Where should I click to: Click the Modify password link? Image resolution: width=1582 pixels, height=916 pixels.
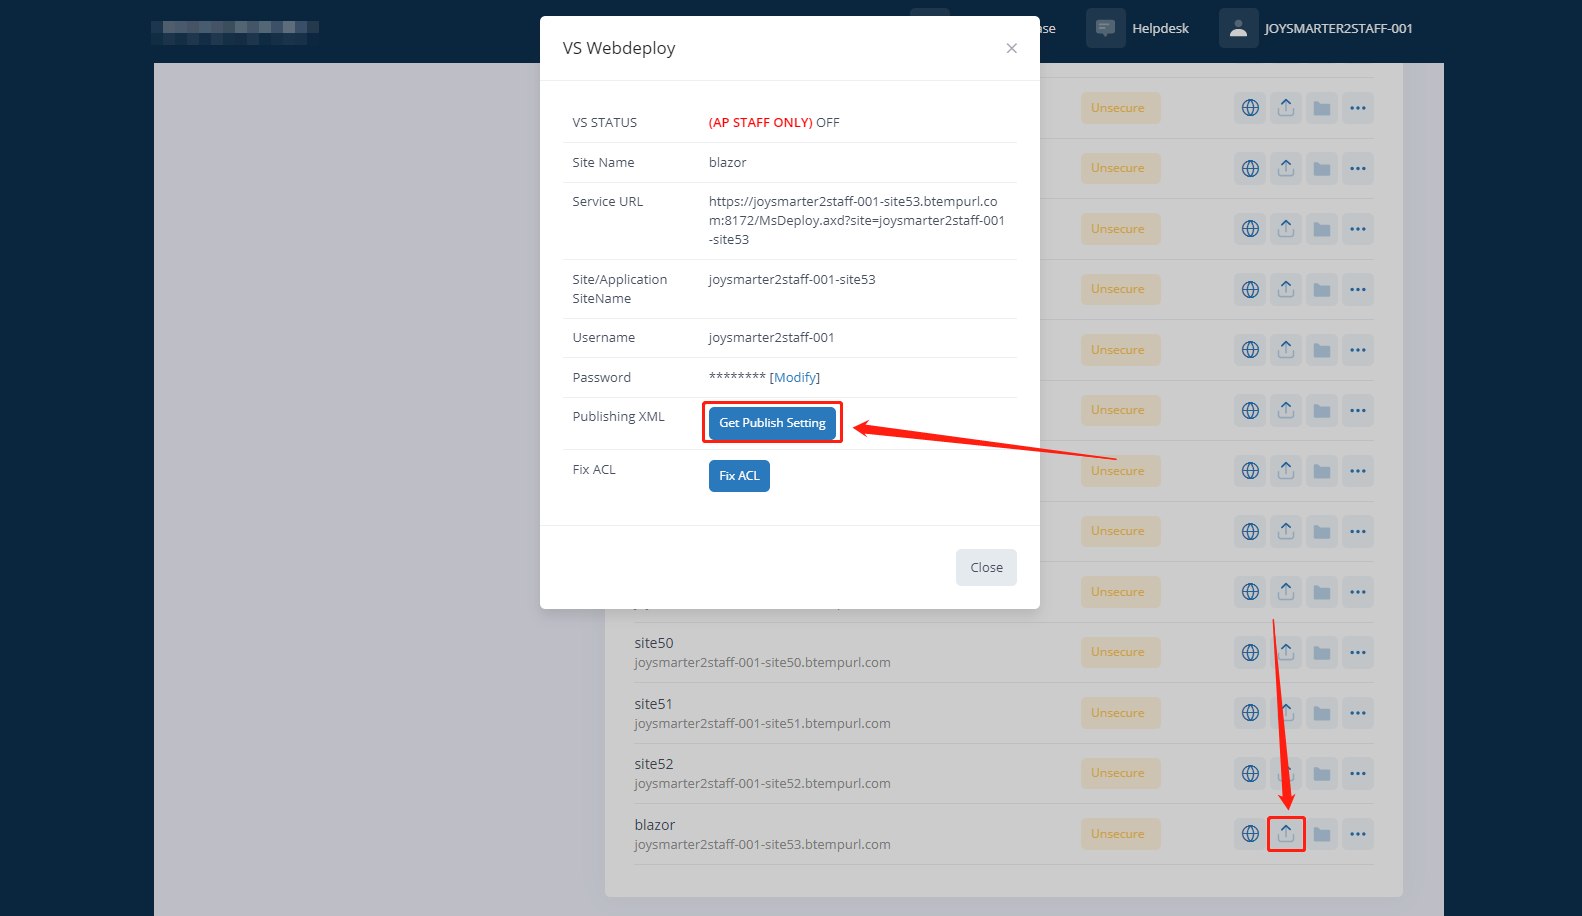click(795, 378)
